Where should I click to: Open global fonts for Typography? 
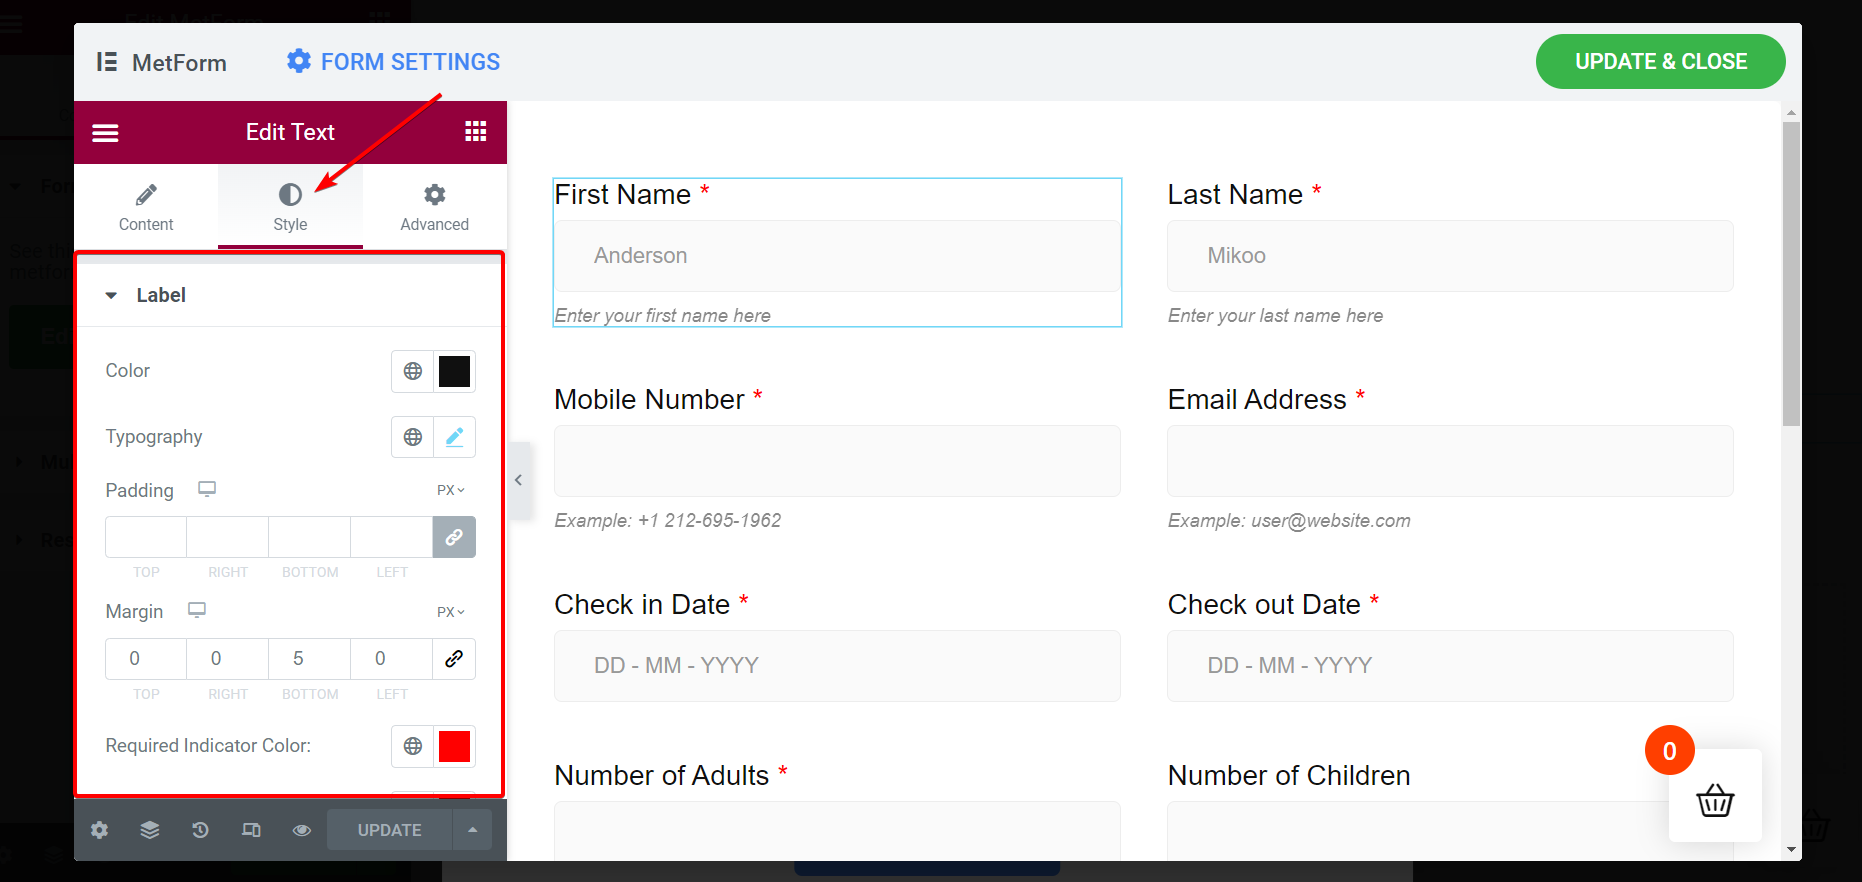coord(413,437)
